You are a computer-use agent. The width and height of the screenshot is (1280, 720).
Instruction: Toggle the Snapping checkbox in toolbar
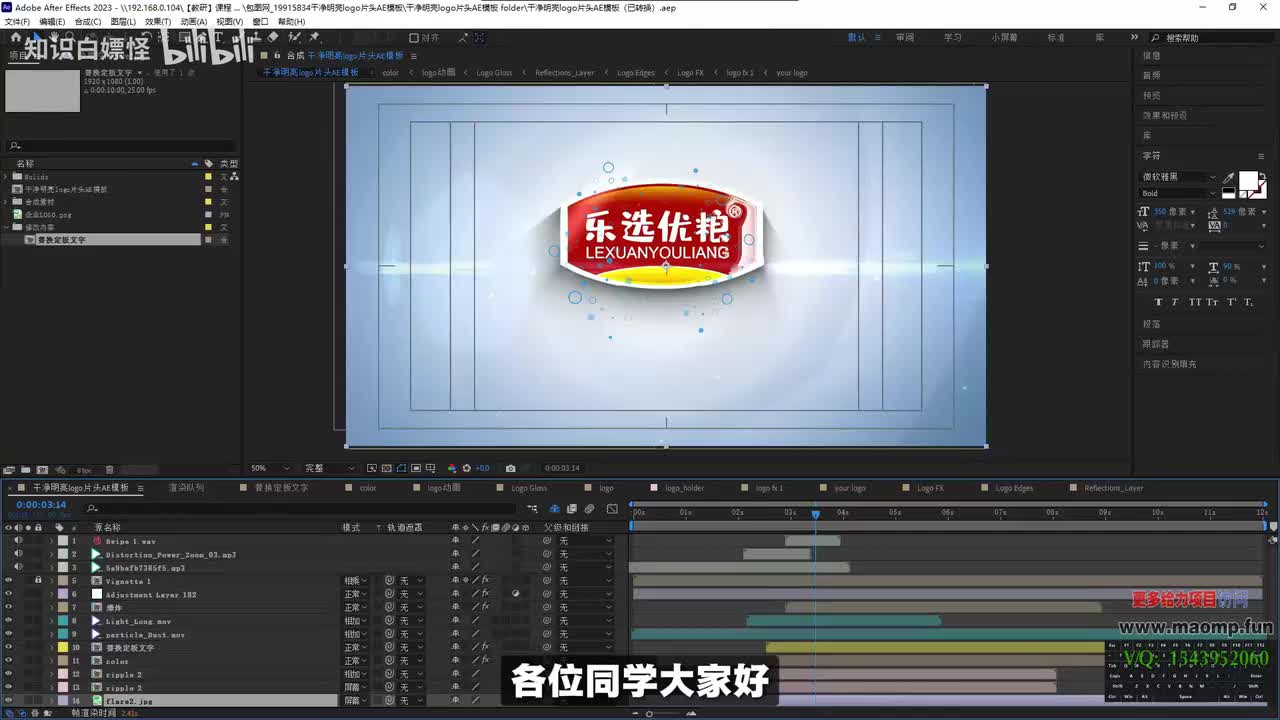click(x=414, y=38)
